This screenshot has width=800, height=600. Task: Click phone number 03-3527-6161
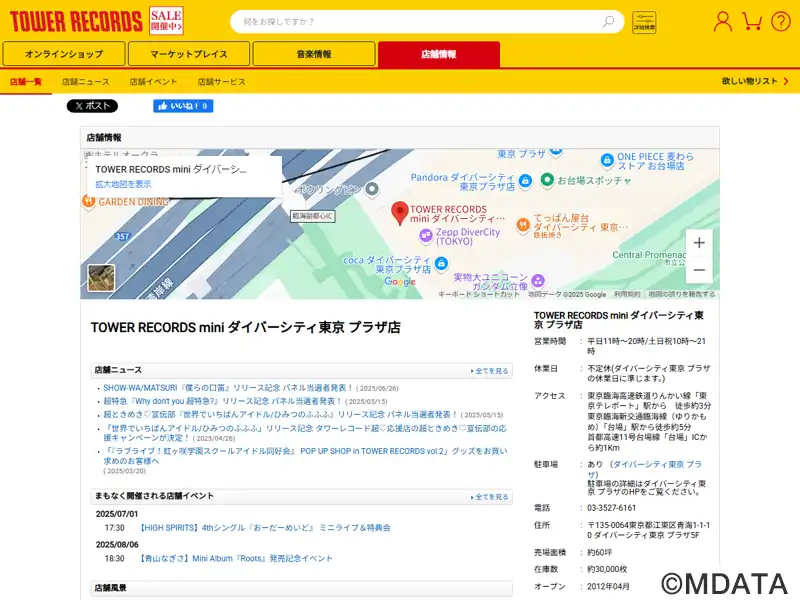coord(611,508)
